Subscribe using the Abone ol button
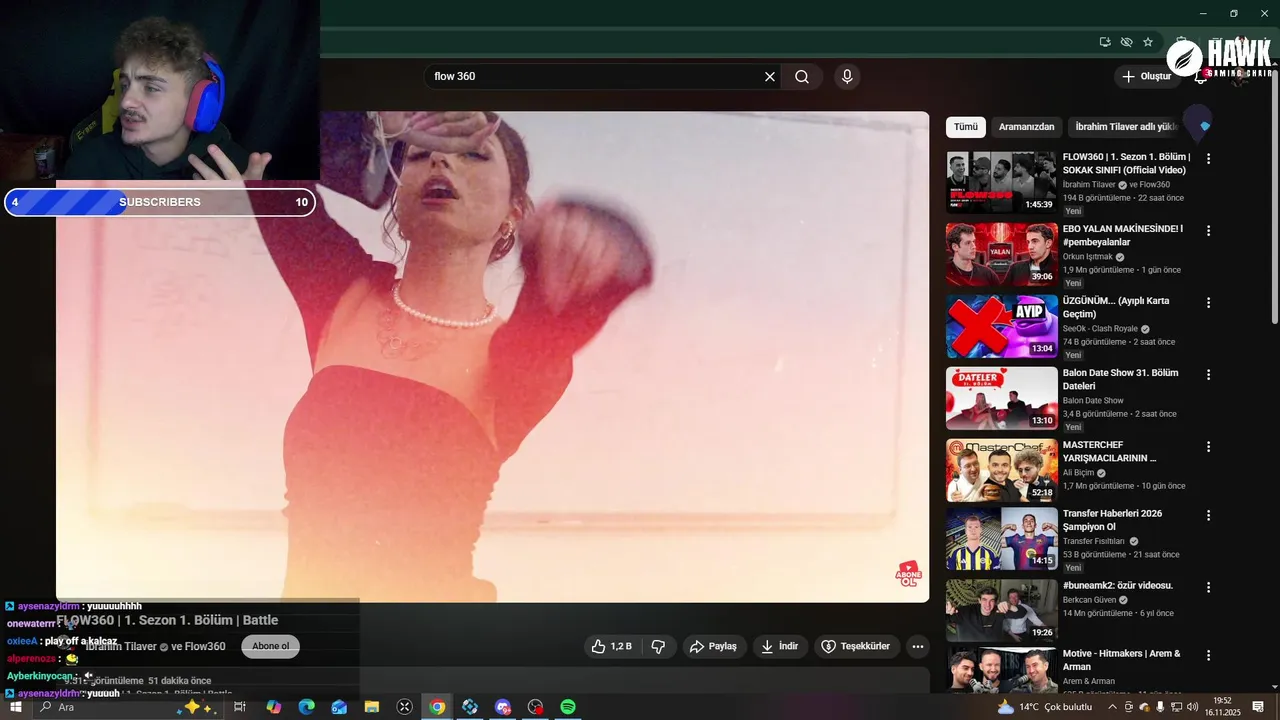The width and height of the screenshot is (1280, 720). [270, 647]
